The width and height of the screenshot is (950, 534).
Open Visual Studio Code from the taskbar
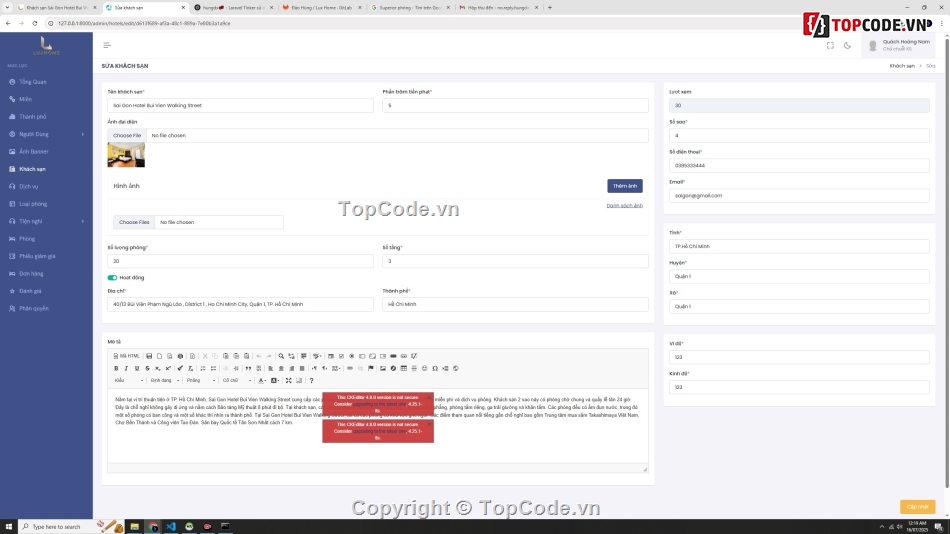171,526
